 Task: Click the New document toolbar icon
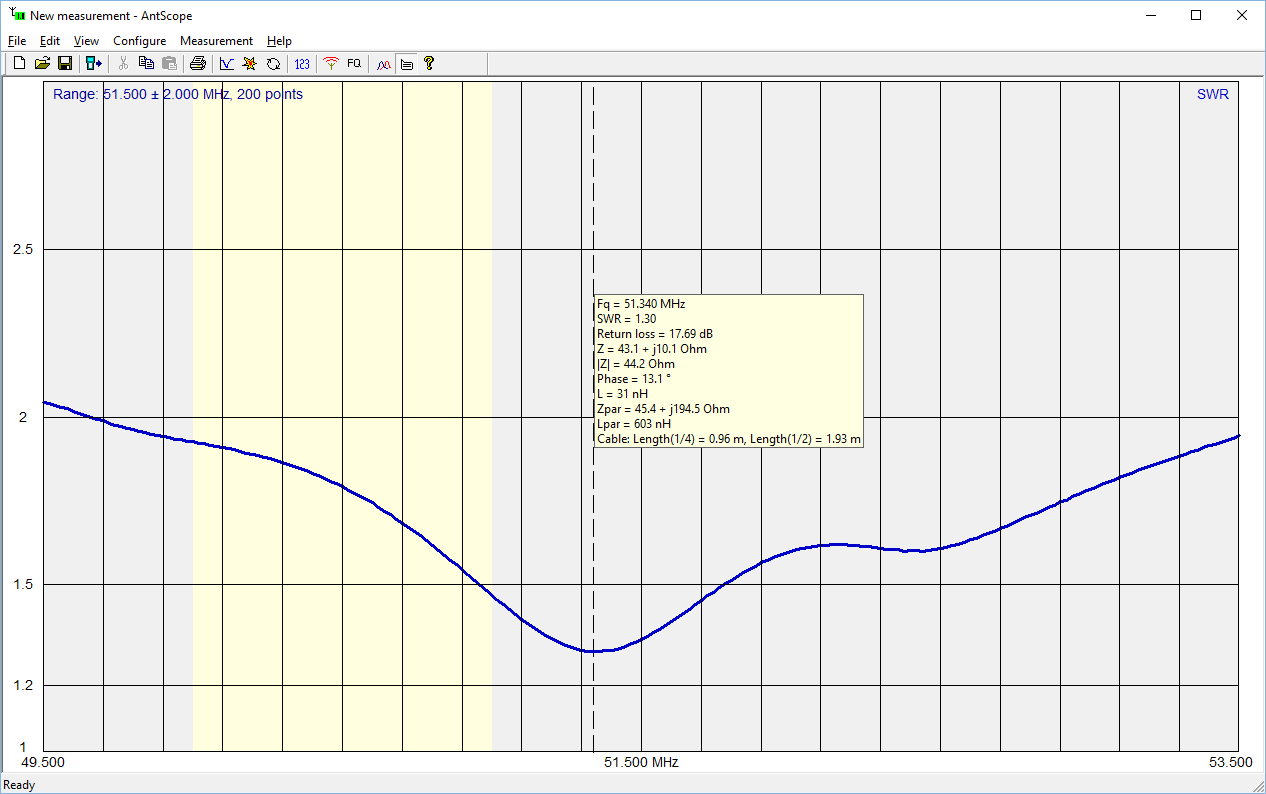pyautogui.click(x=19, y=64)
